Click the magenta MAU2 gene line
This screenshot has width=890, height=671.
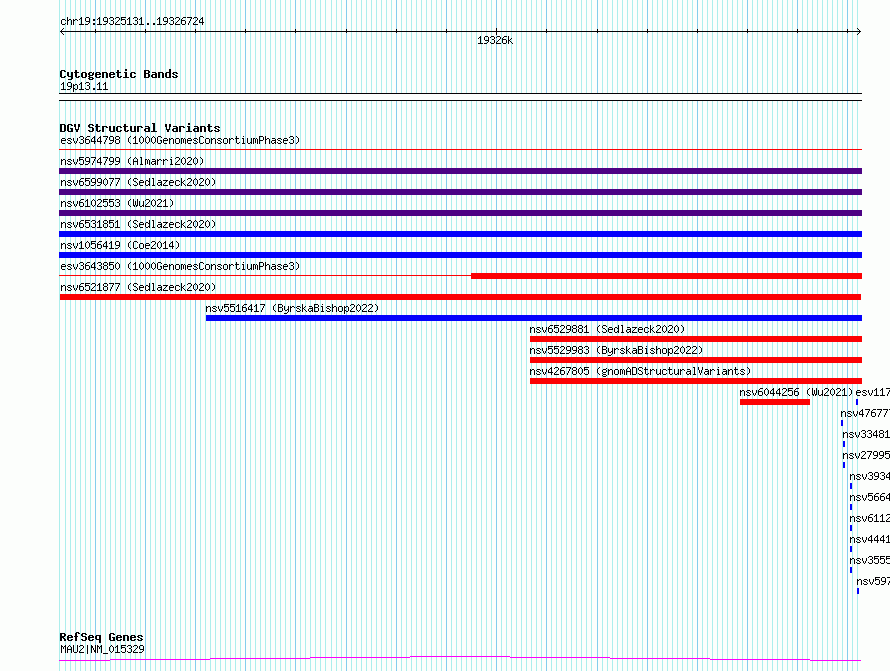coord(460,659)
